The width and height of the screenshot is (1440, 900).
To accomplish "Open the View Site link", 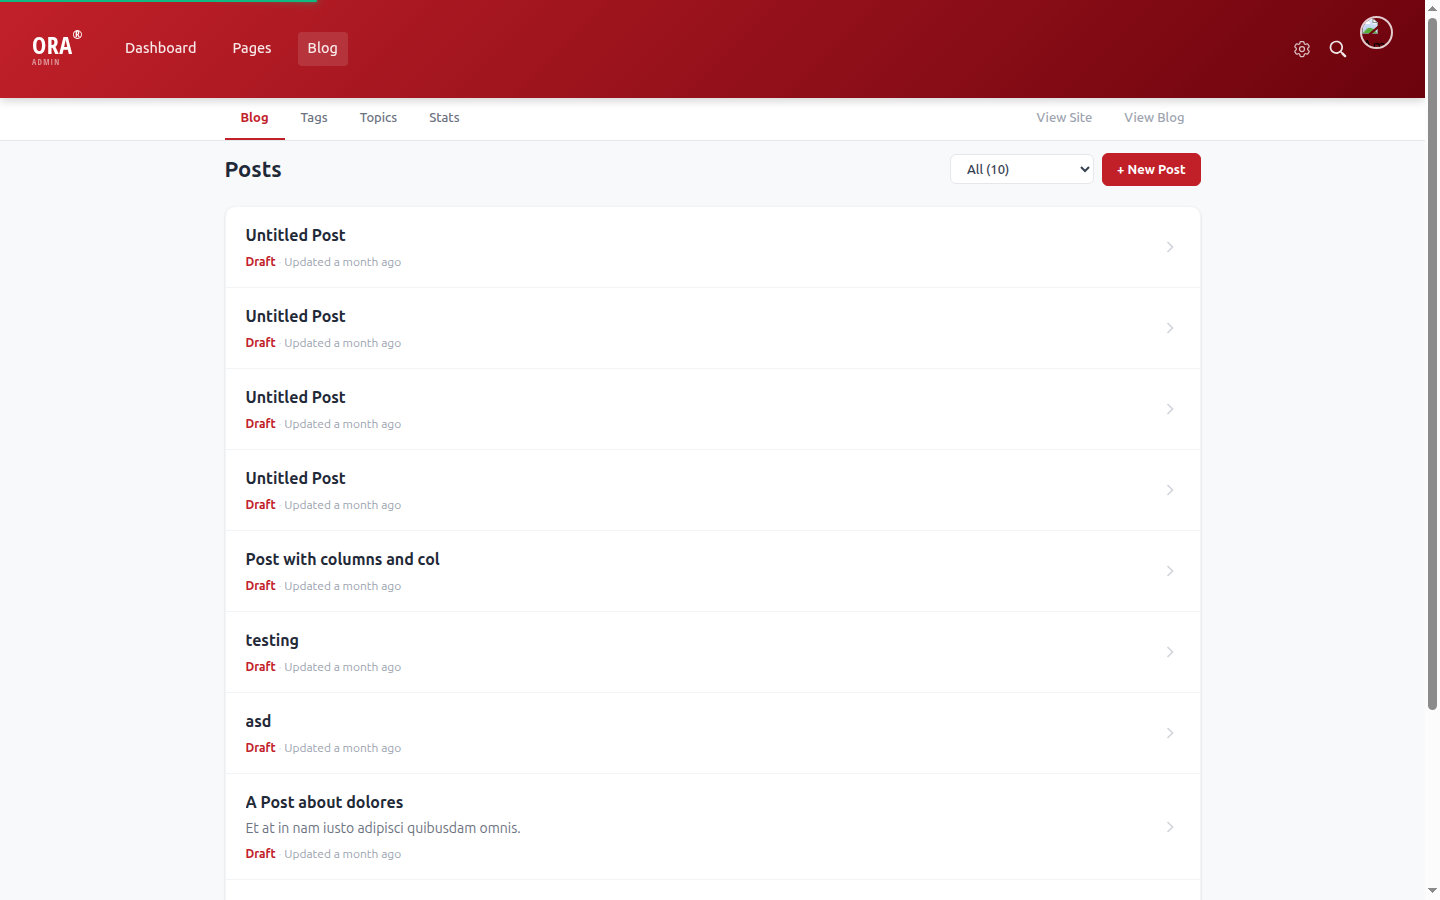I will point(1064,117).
